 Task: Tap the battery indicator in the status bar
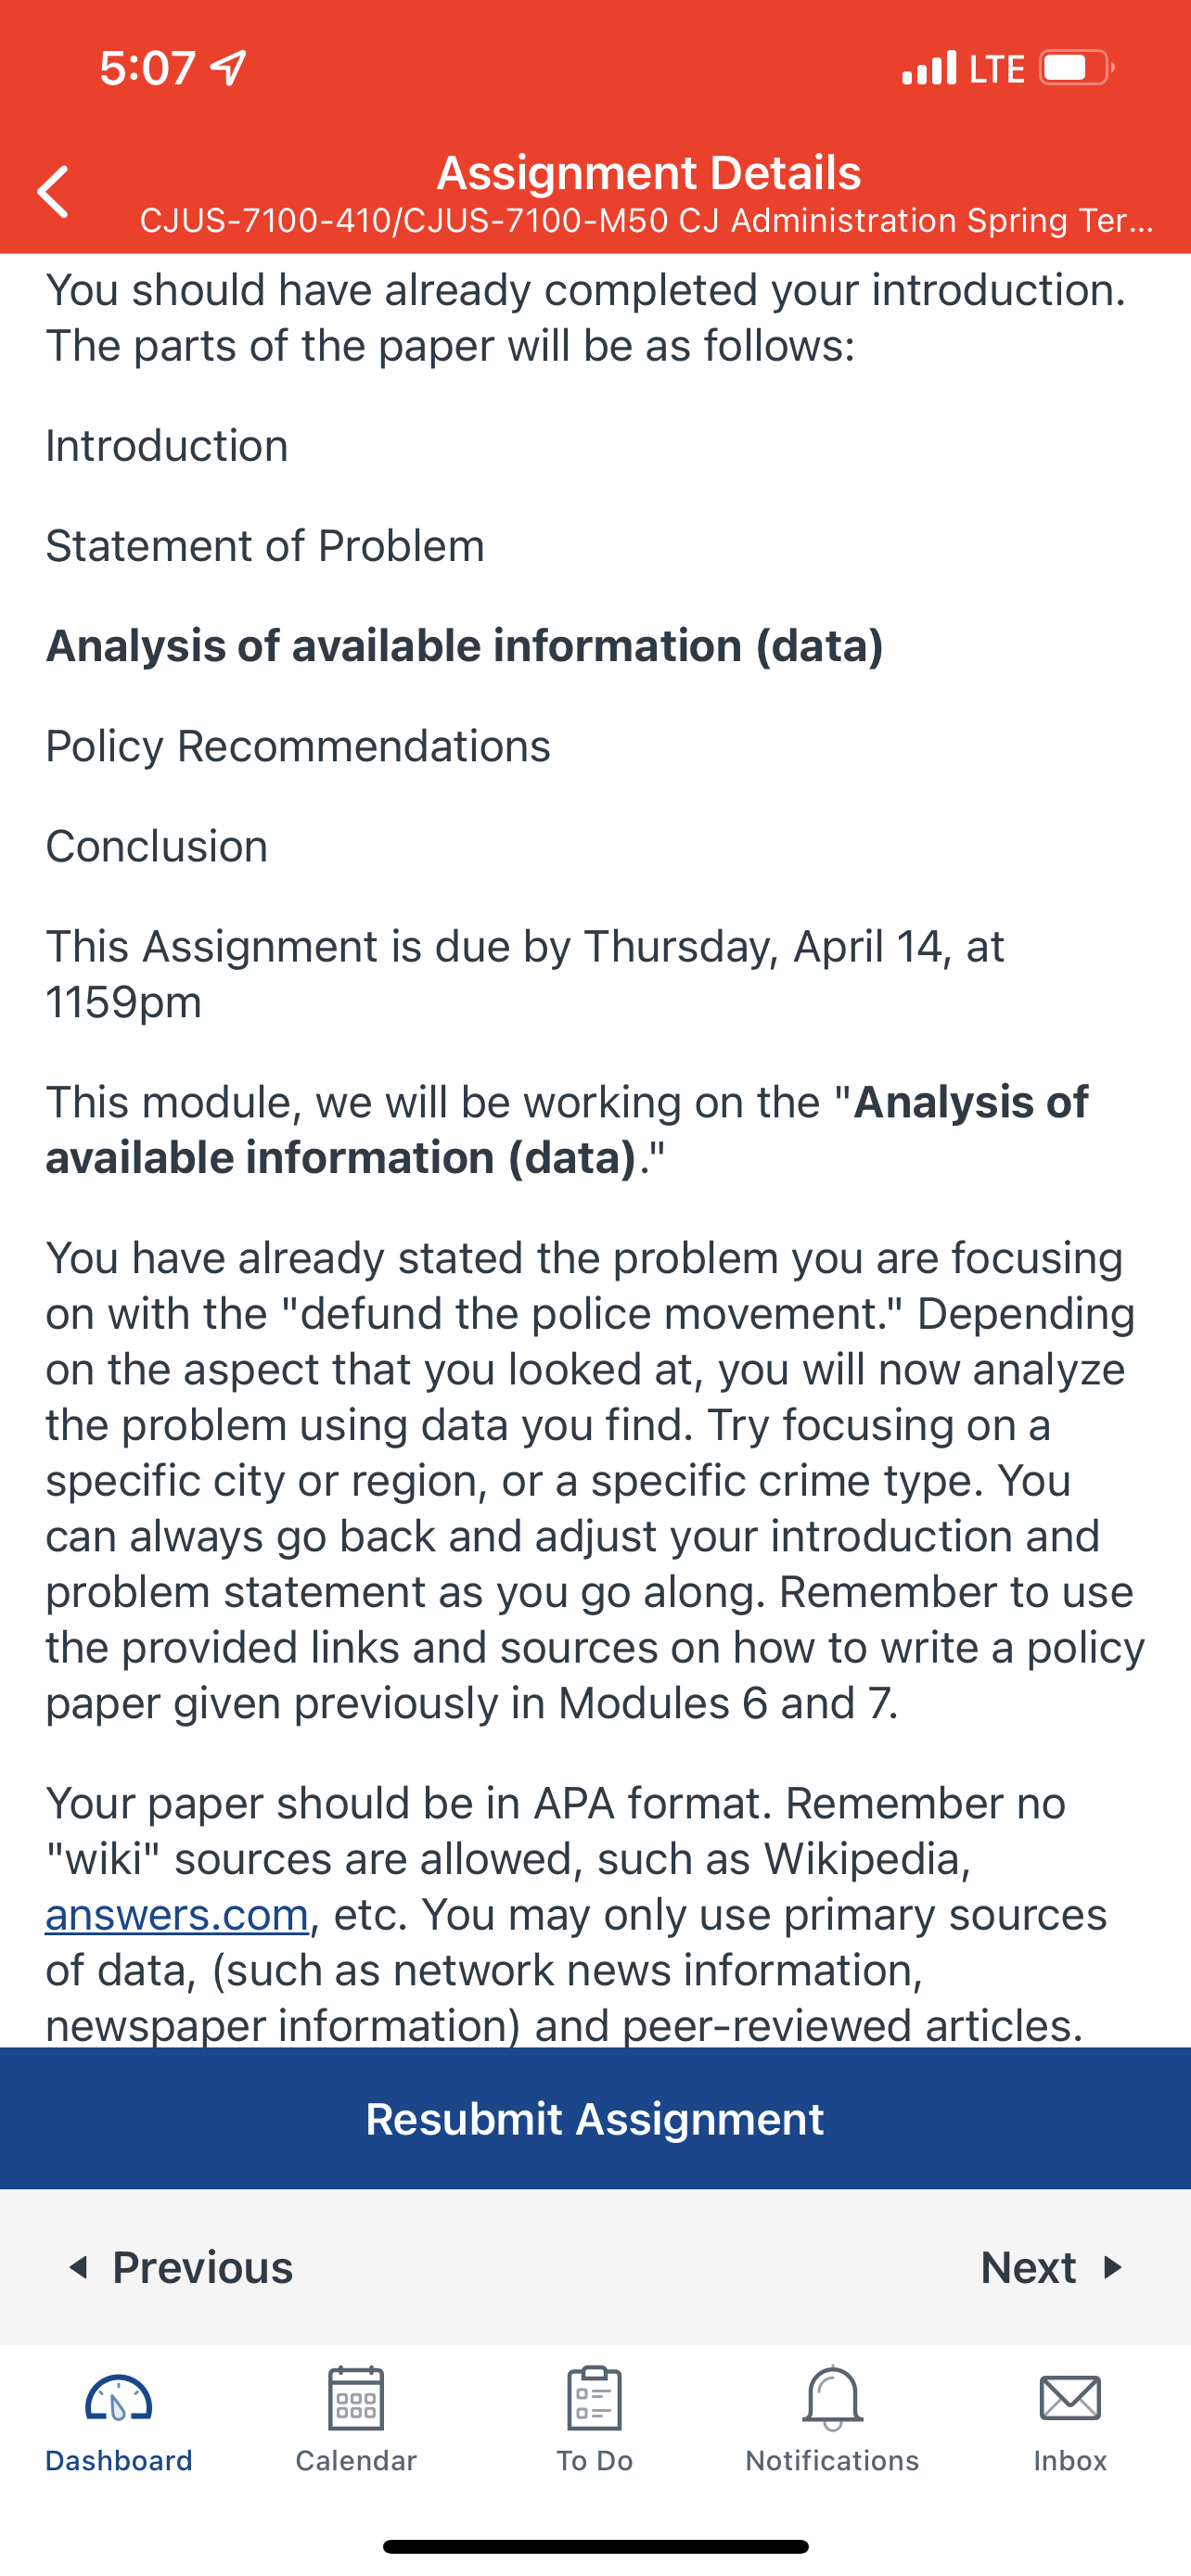[1077, 68]
